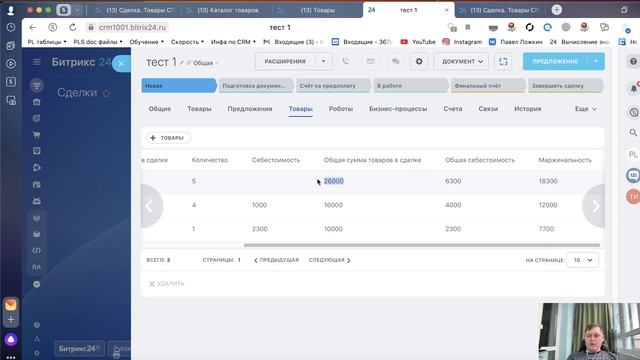Click the Instagram bookmark
Screen dimensions: 640x360
coord(462,42)
